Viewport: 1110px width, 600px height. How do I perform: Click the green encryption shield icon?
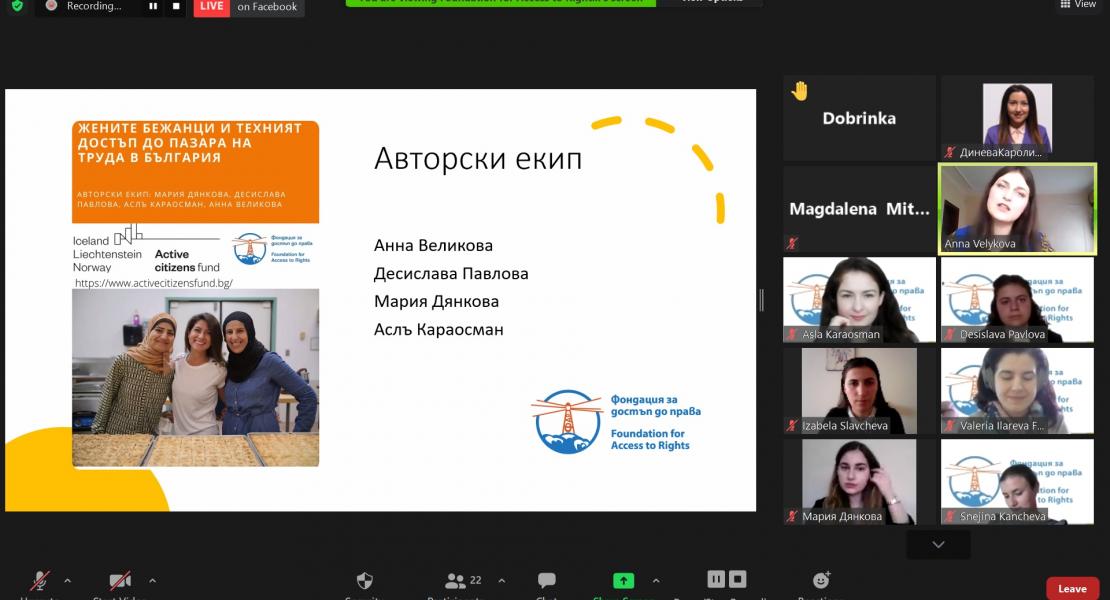click(17, 6)
